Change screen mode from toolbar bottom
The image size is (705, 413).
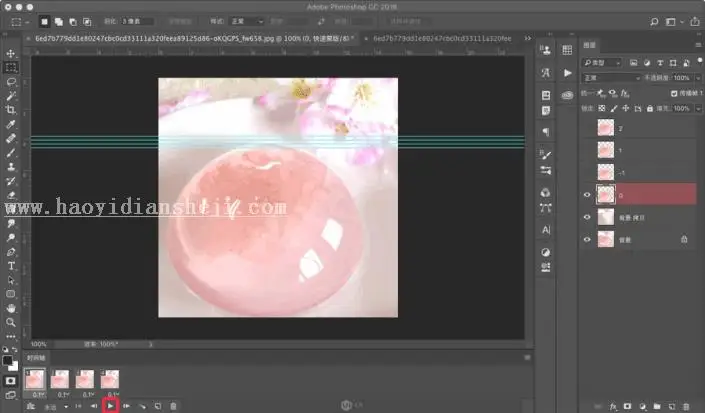(11, 395)
